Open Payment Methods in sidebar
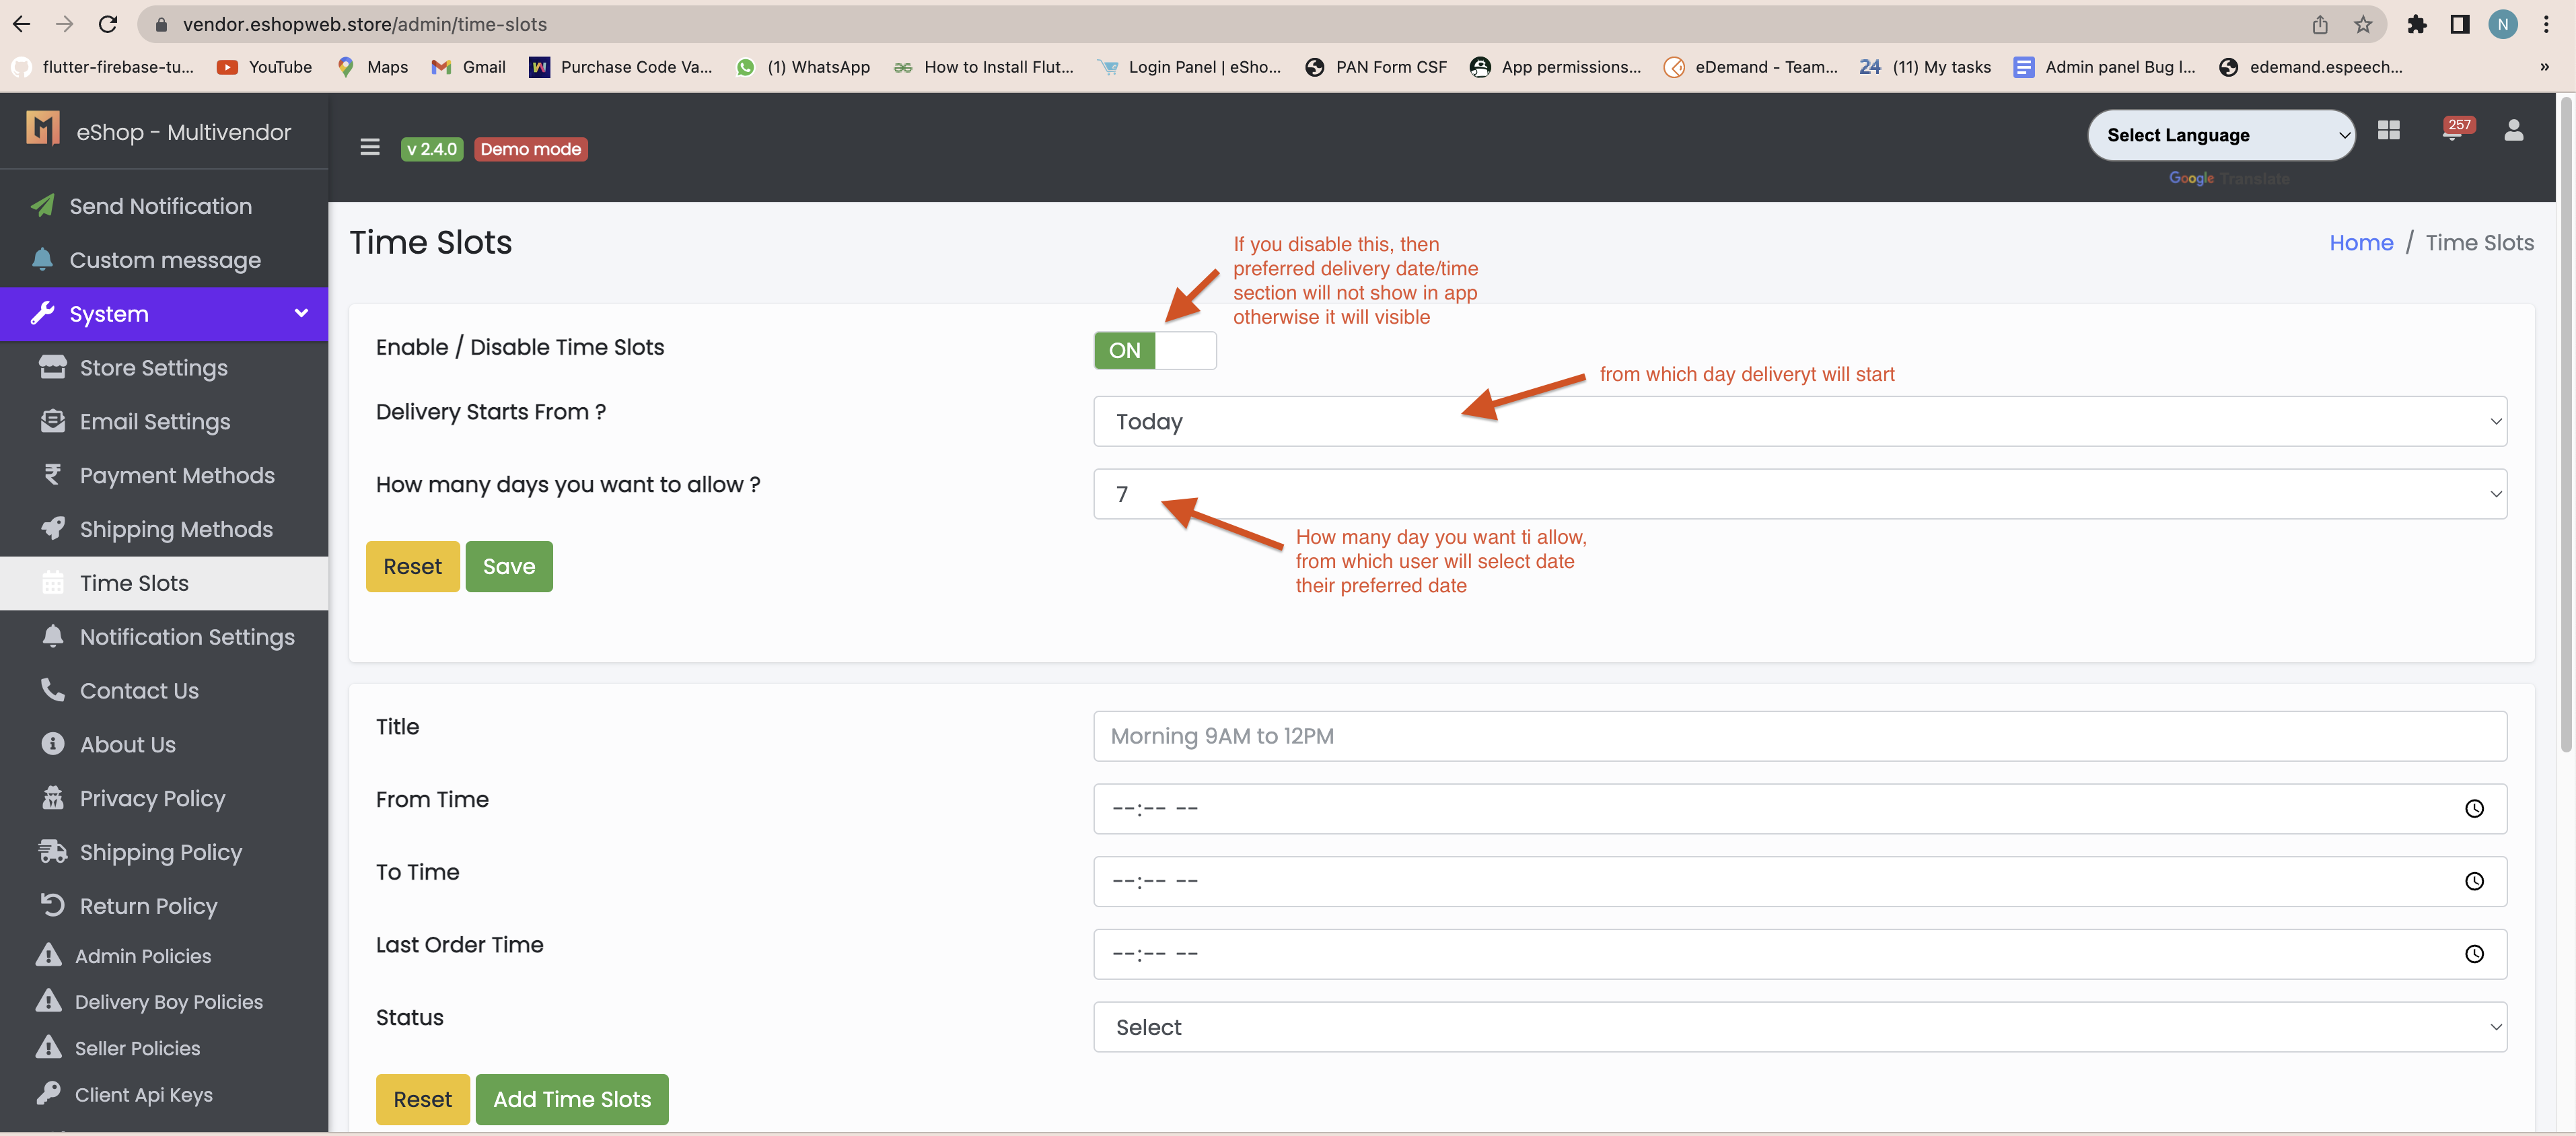 point(176,475)
